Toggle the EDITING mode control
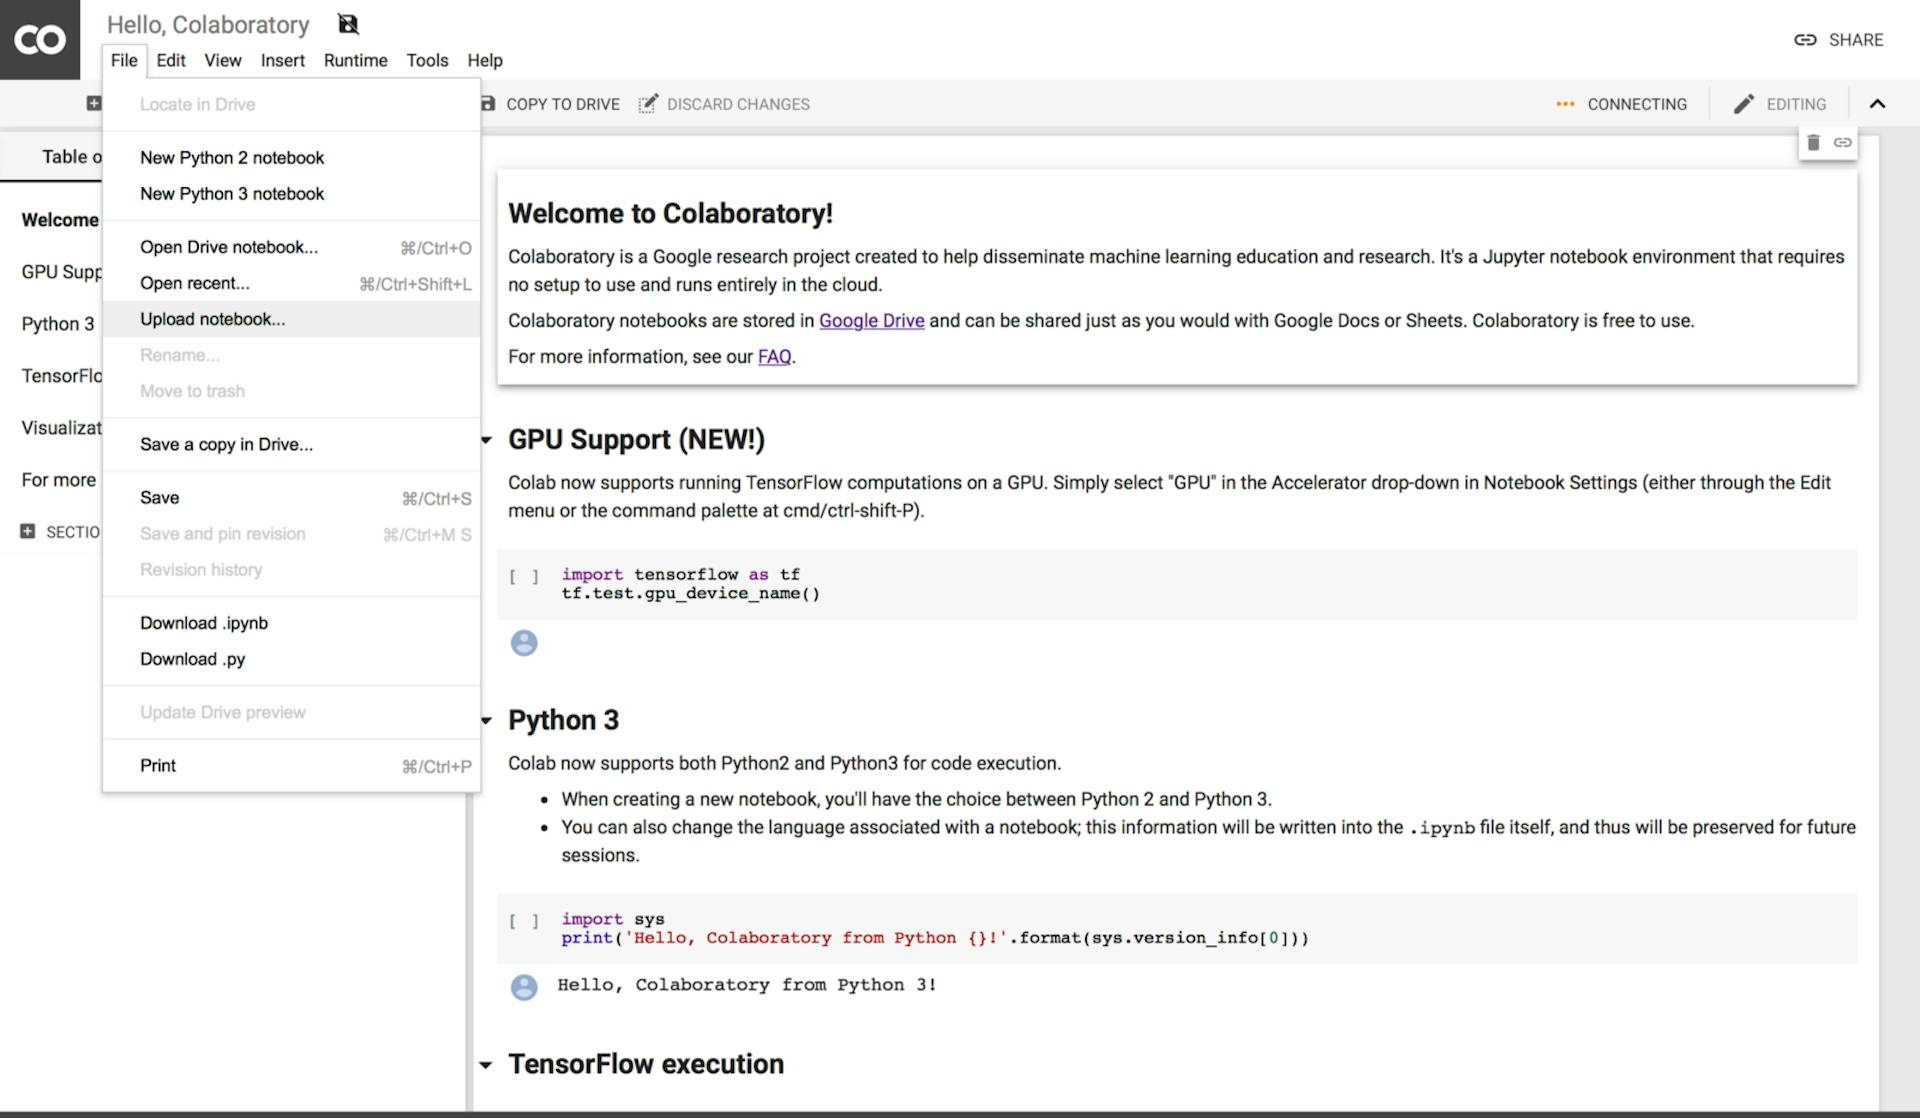1920x1118 pixels. [1781, 103]
